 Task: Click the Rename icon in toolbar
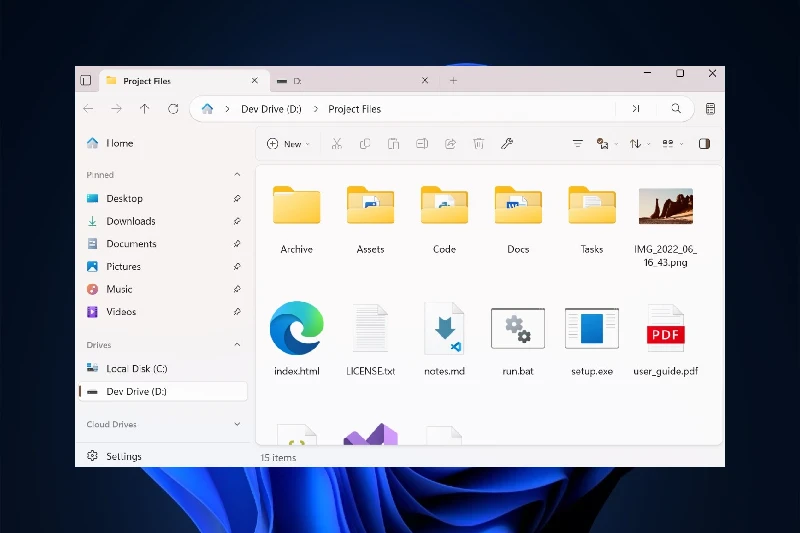pos(422,144)
